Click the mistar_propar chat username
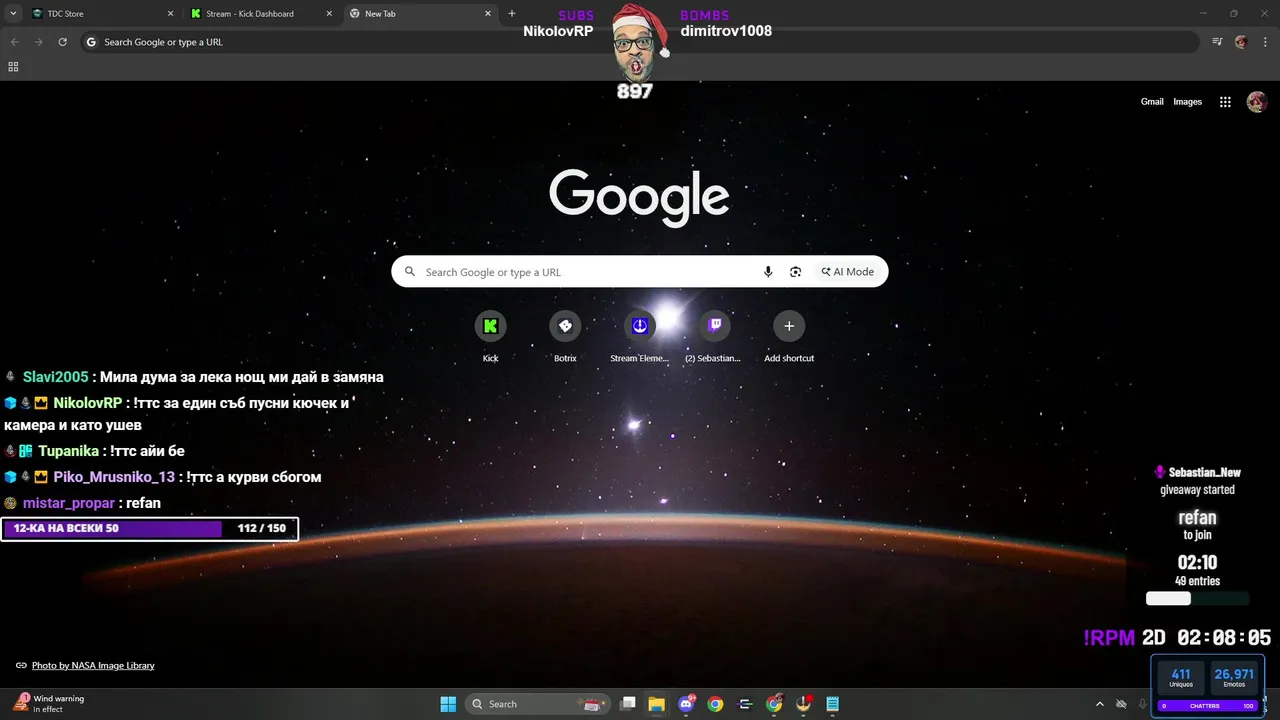Screen dimensions: 1280x720 coord(69,503)
